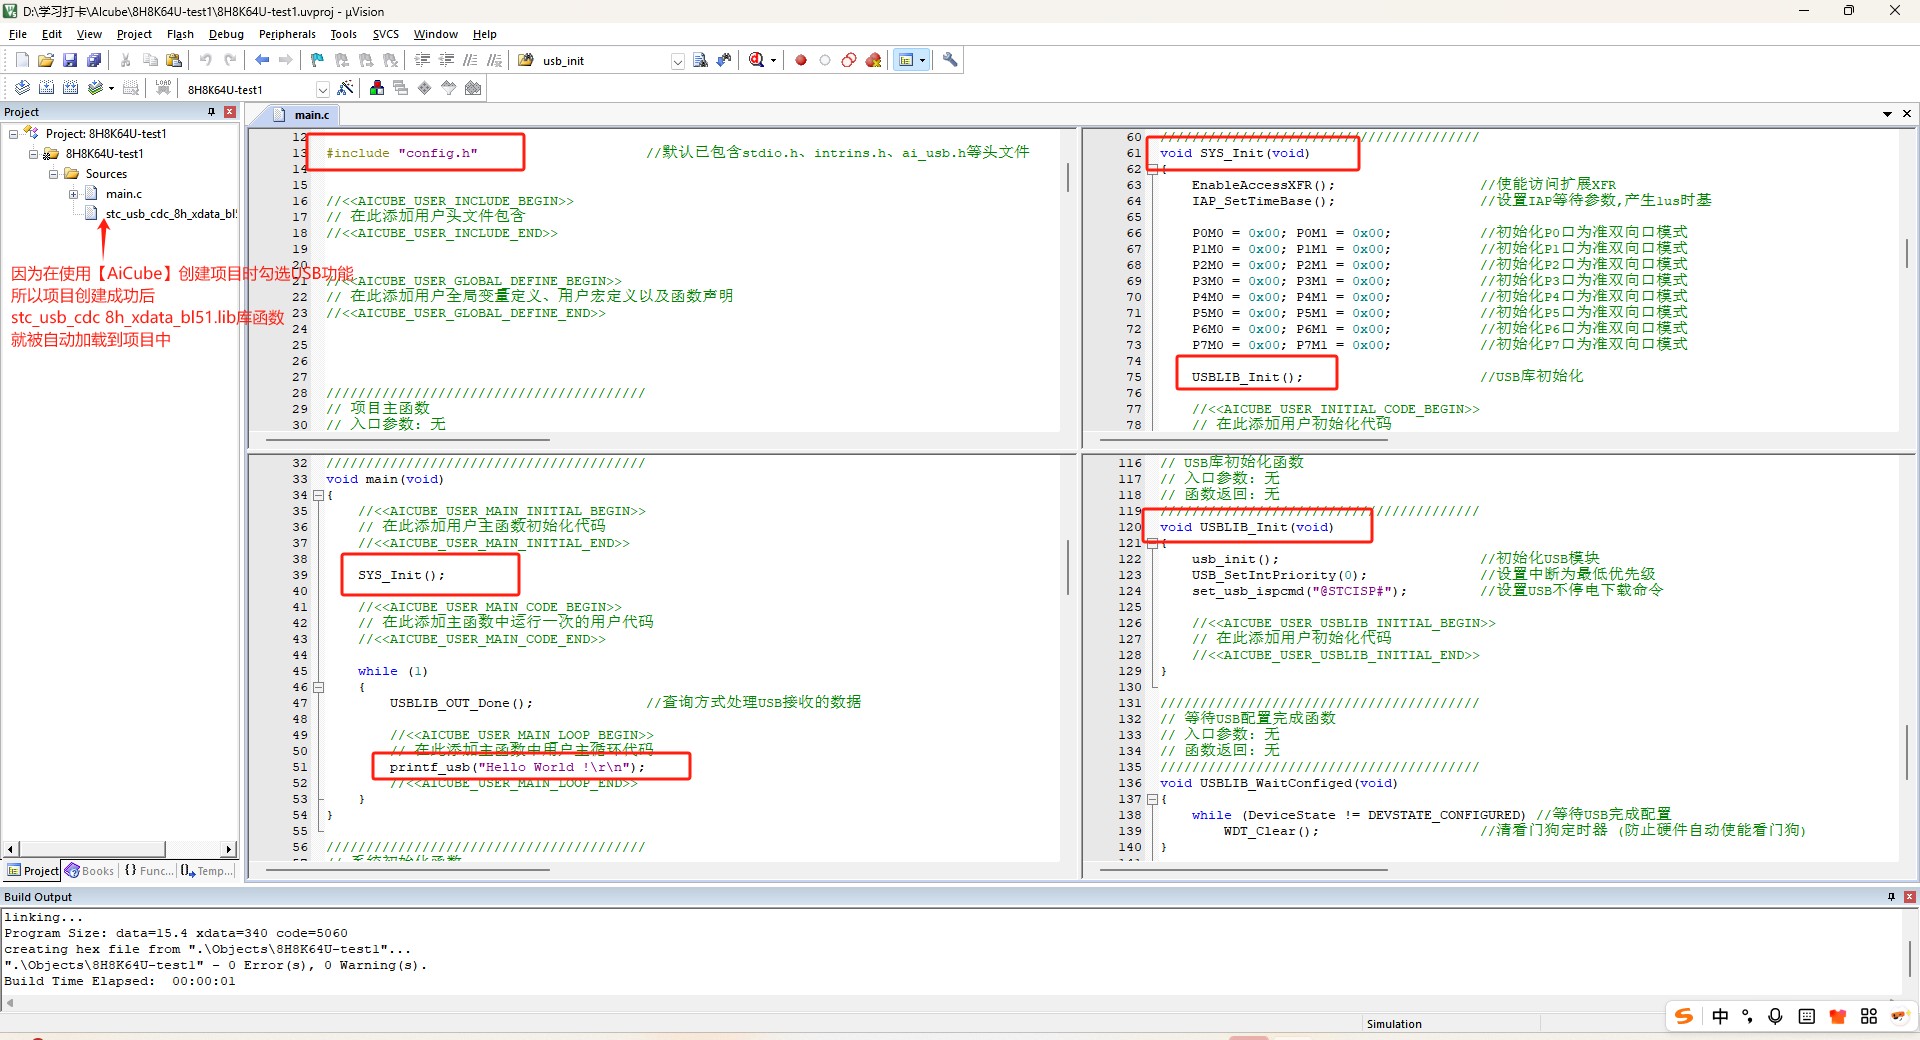Toggle auto-hide pin on Build Output panel
The image size is (1920, 1040).
tap(1891, 897)
